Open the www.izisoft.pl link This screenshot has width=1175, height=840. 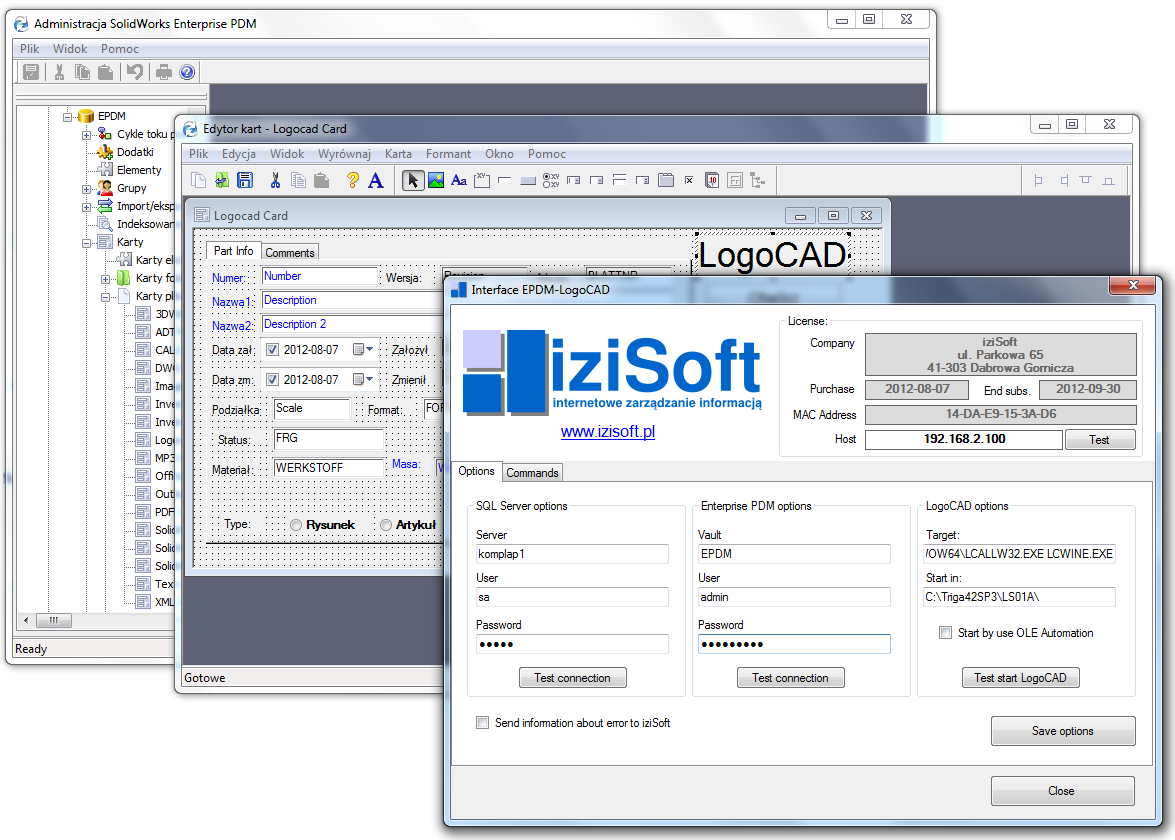[608, 432]
